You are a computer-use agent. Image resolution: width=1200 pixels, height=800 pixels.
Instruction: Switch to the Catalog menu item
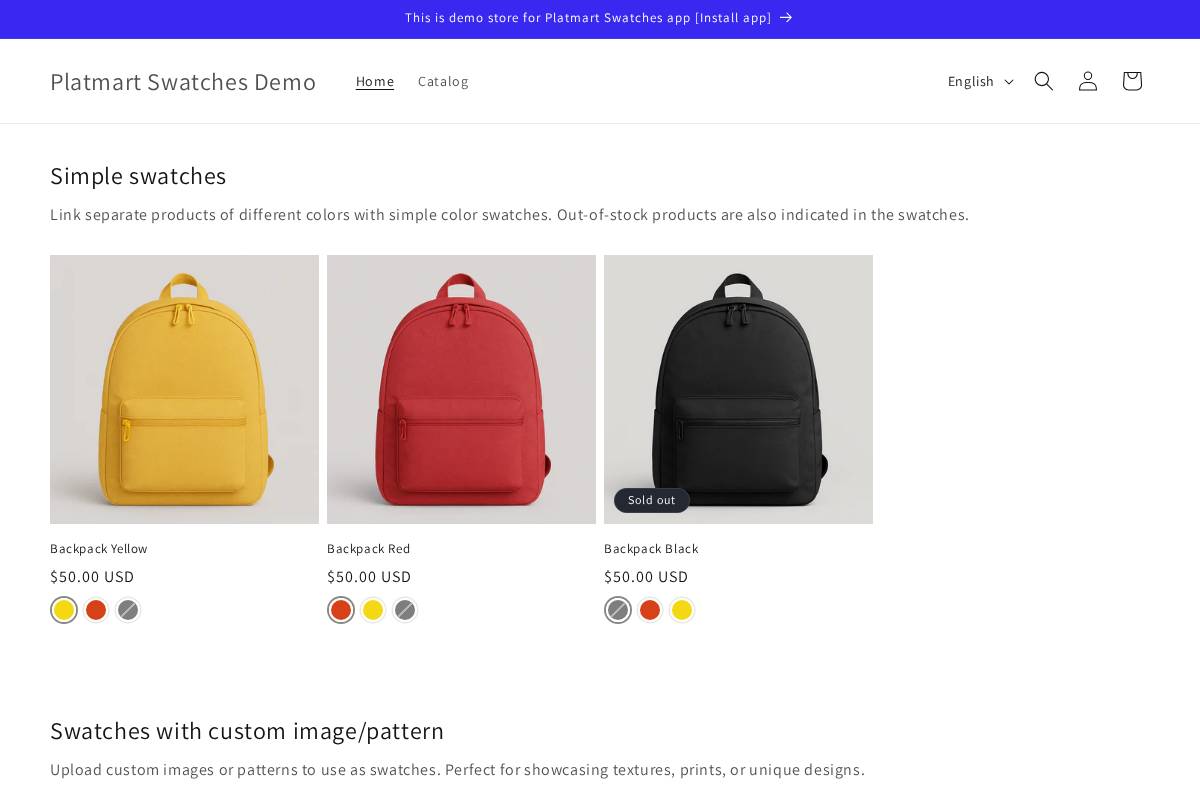443,81
